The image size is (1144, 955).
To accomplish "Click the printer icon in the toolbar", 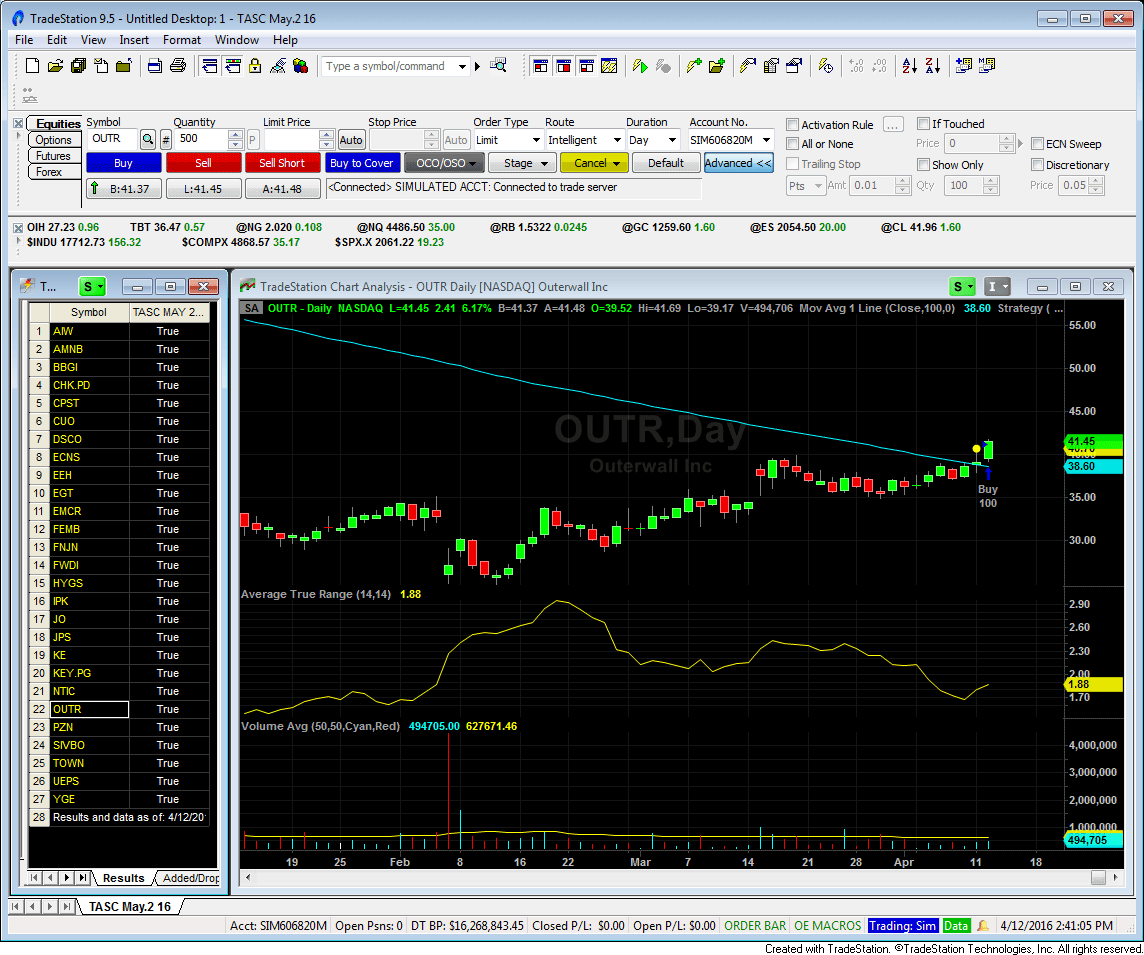I will coord(177,66).
